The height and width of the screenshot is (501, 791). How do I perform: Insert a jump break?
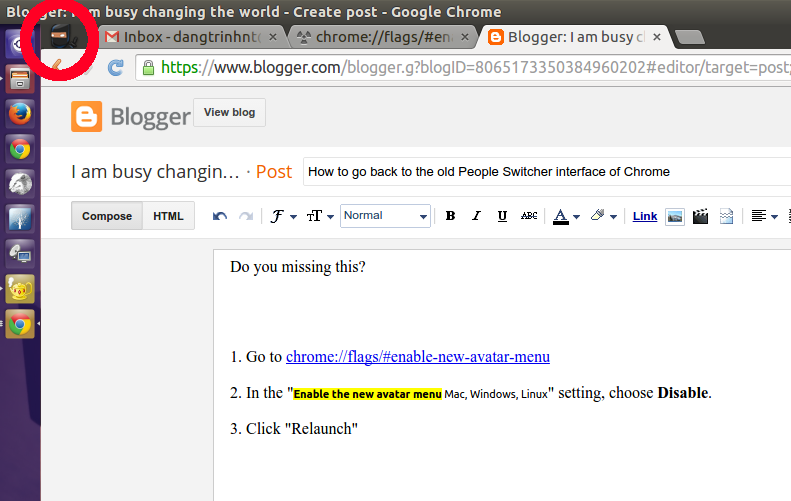tap(726, 216)
